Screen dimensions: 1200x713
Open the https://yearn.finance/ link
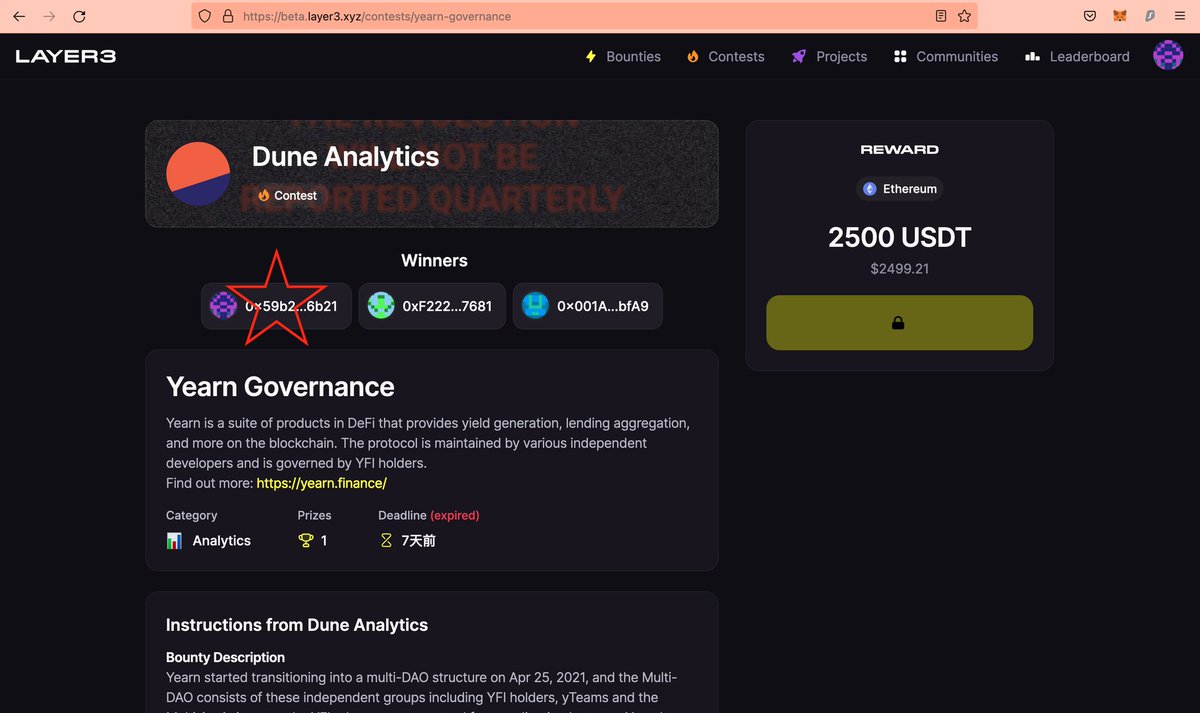click(321, 483)
